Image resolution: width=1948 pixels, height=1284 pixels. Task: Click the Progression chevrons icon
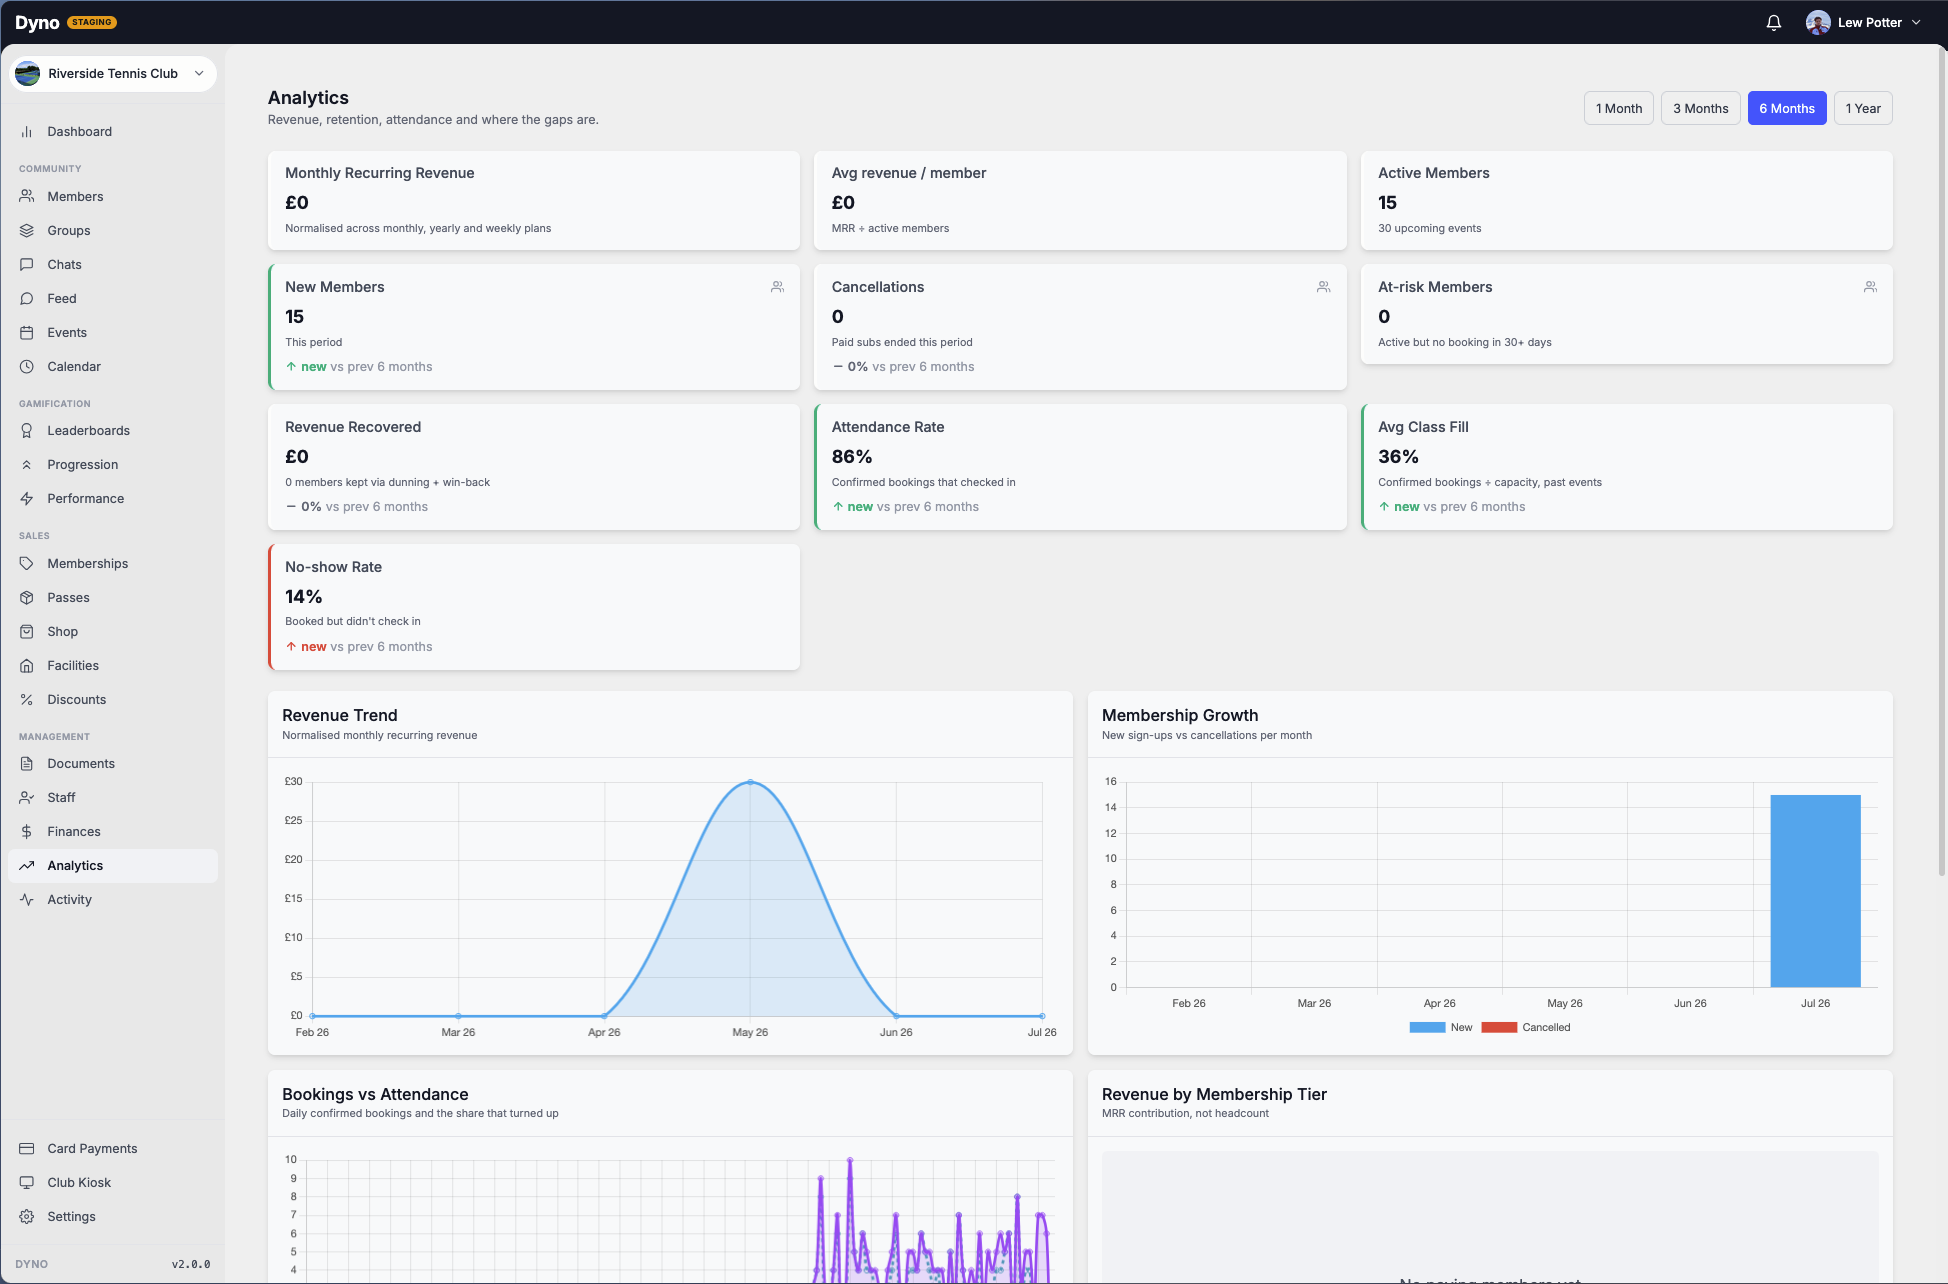pyautogui.click(x=27, y=465)
